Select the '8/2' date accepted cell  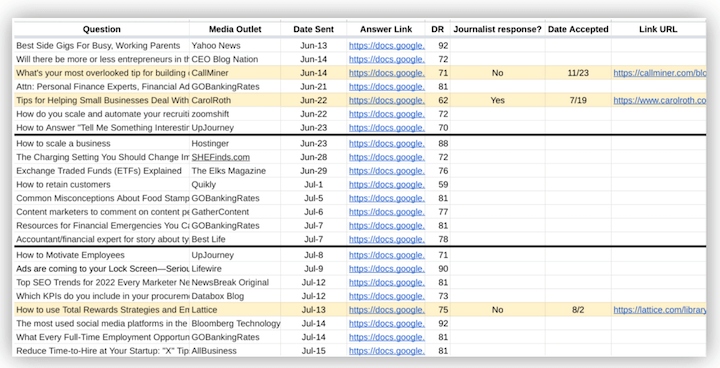pyautogui.click(x=578, y=310)
